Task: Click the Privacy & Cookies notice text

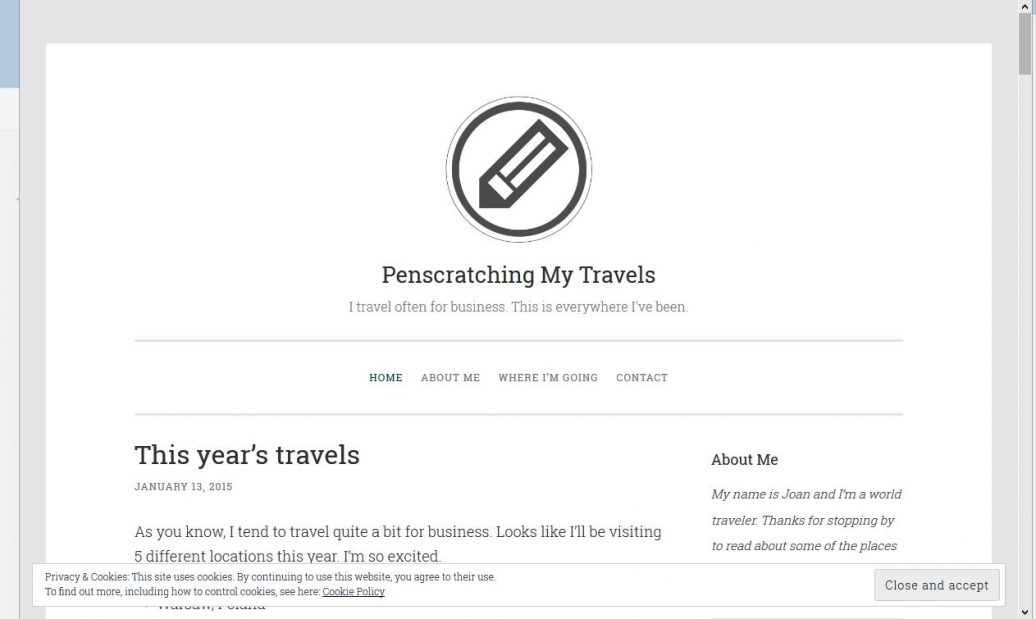Action: coord(270,577)
